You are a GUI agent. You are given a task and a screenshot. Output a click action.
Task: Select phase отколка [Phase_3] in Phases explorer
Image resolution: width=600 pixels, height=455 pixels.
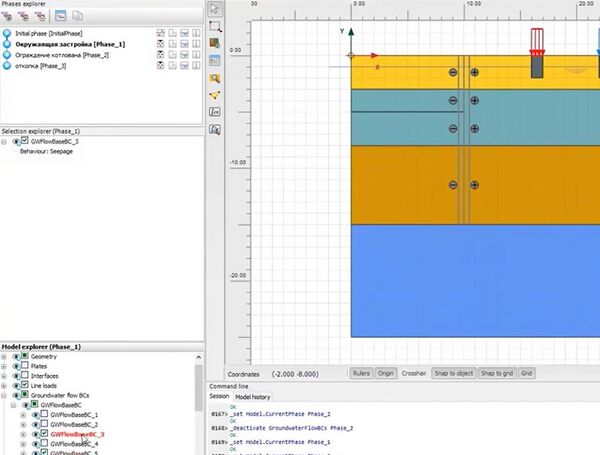(x=41, y=66)
